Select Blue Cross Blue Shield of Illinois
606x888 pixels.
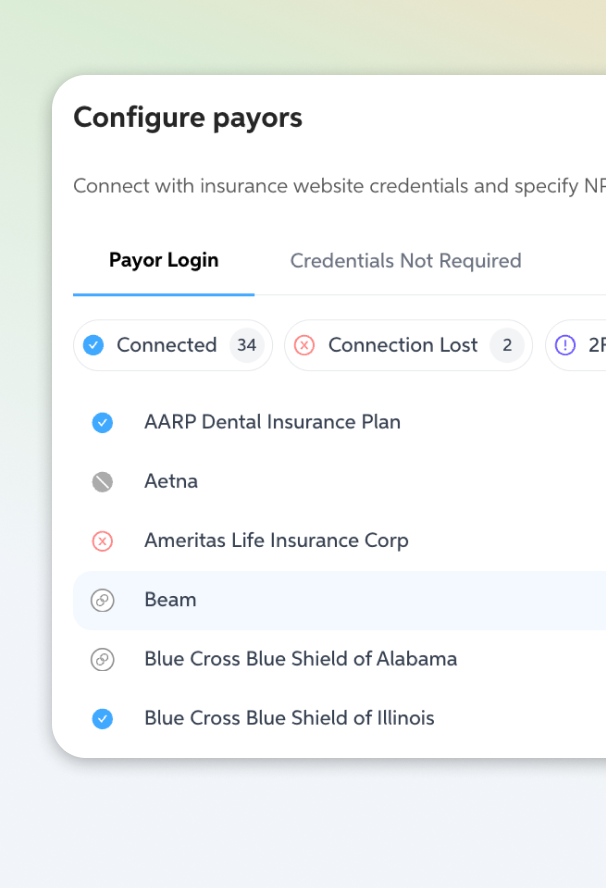pyautogui.click(x=289, y=718)
